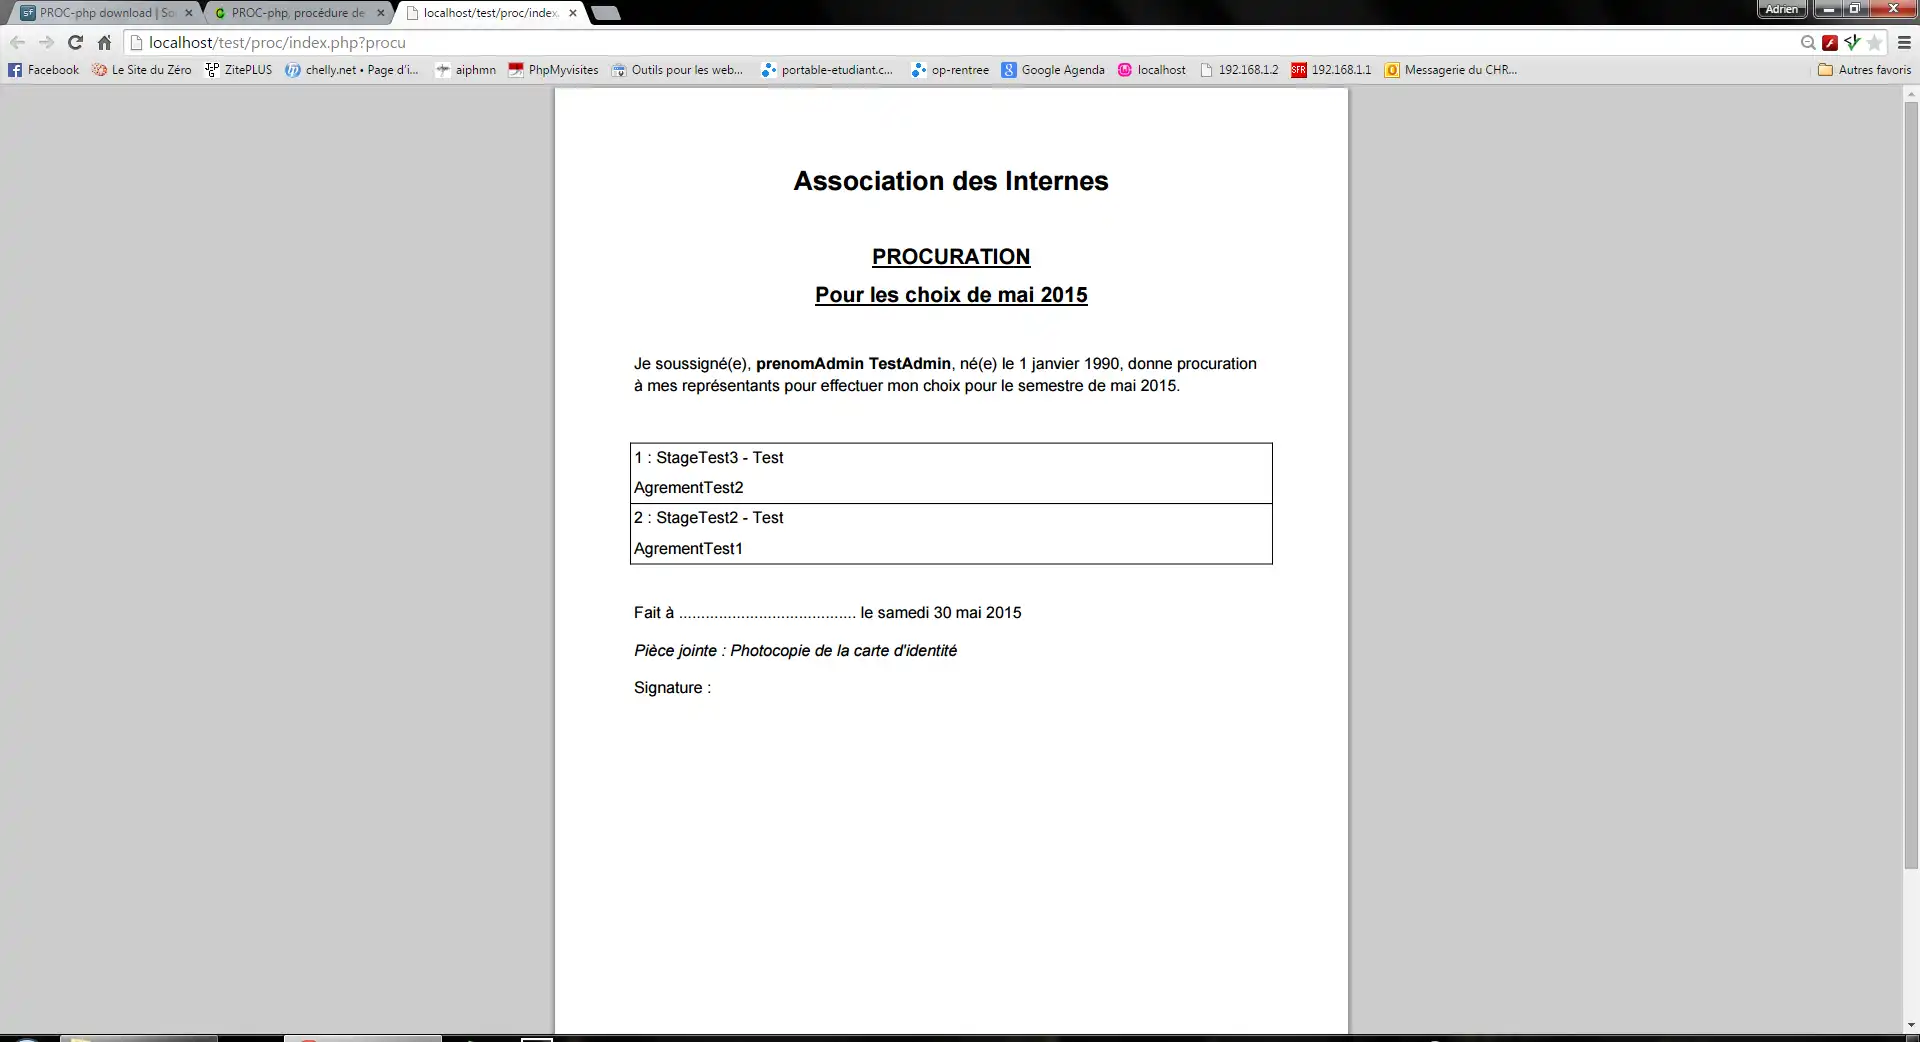The width and height of the screenshot is (1920, 1042).
Task: Click the PROCURATION title
Action: coord(951,257)
